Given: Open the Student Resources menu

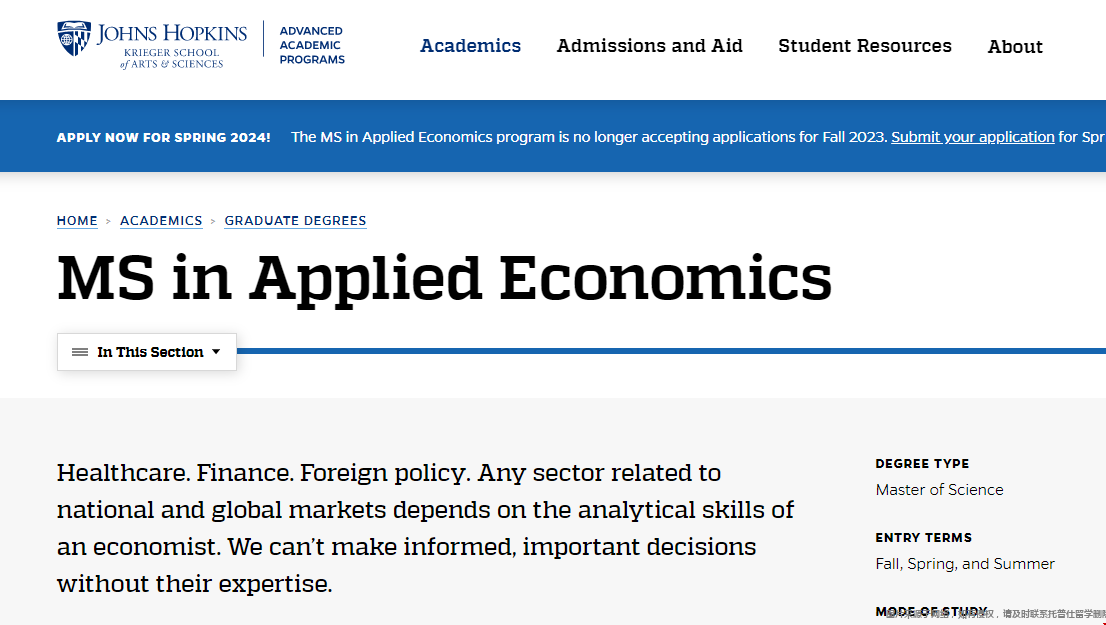Looking at the screenshot, I should point(865,46).
